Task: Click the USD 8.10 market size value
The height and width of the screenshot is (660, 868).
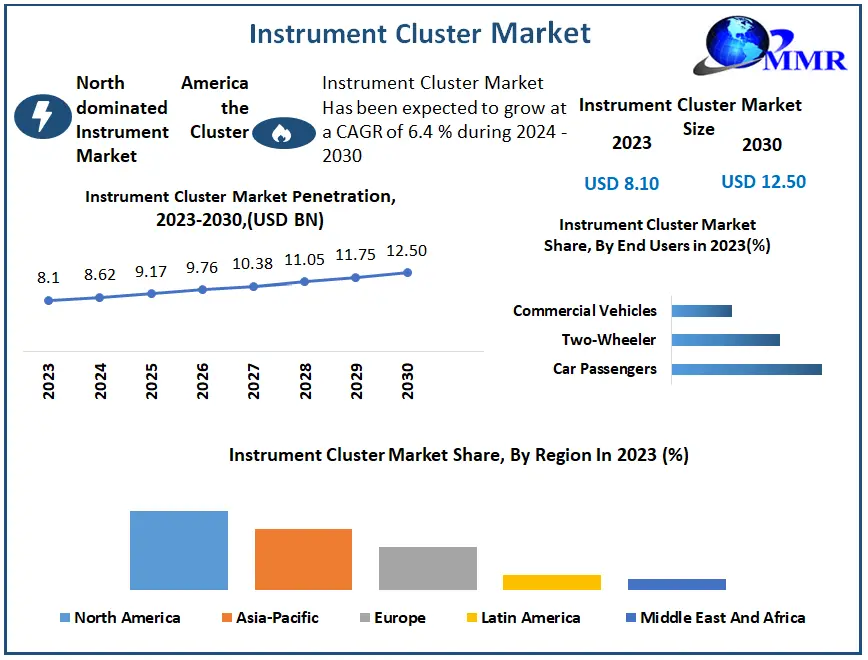Action: pyautogui.click(x=621, y=183)
